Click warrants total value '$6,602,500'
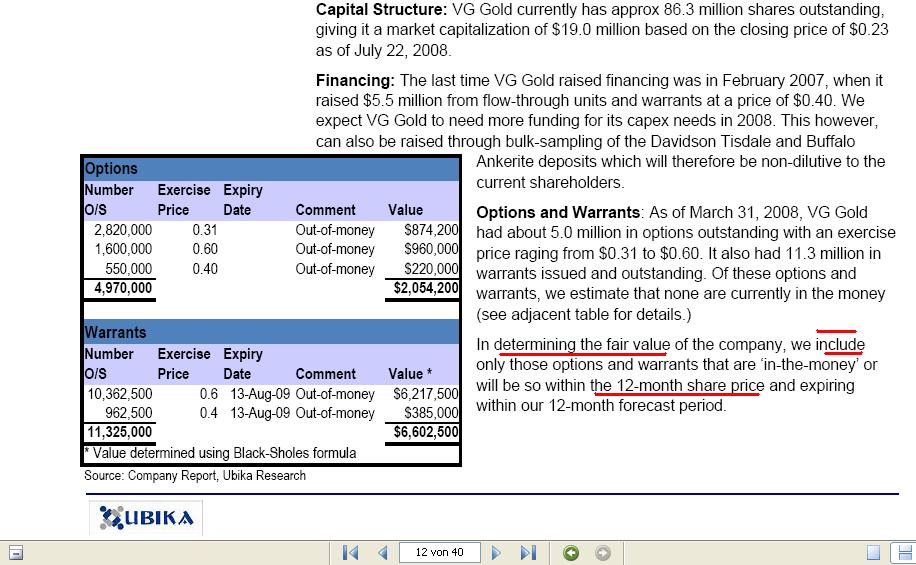The image size is (916, 565). click(426, 432)
